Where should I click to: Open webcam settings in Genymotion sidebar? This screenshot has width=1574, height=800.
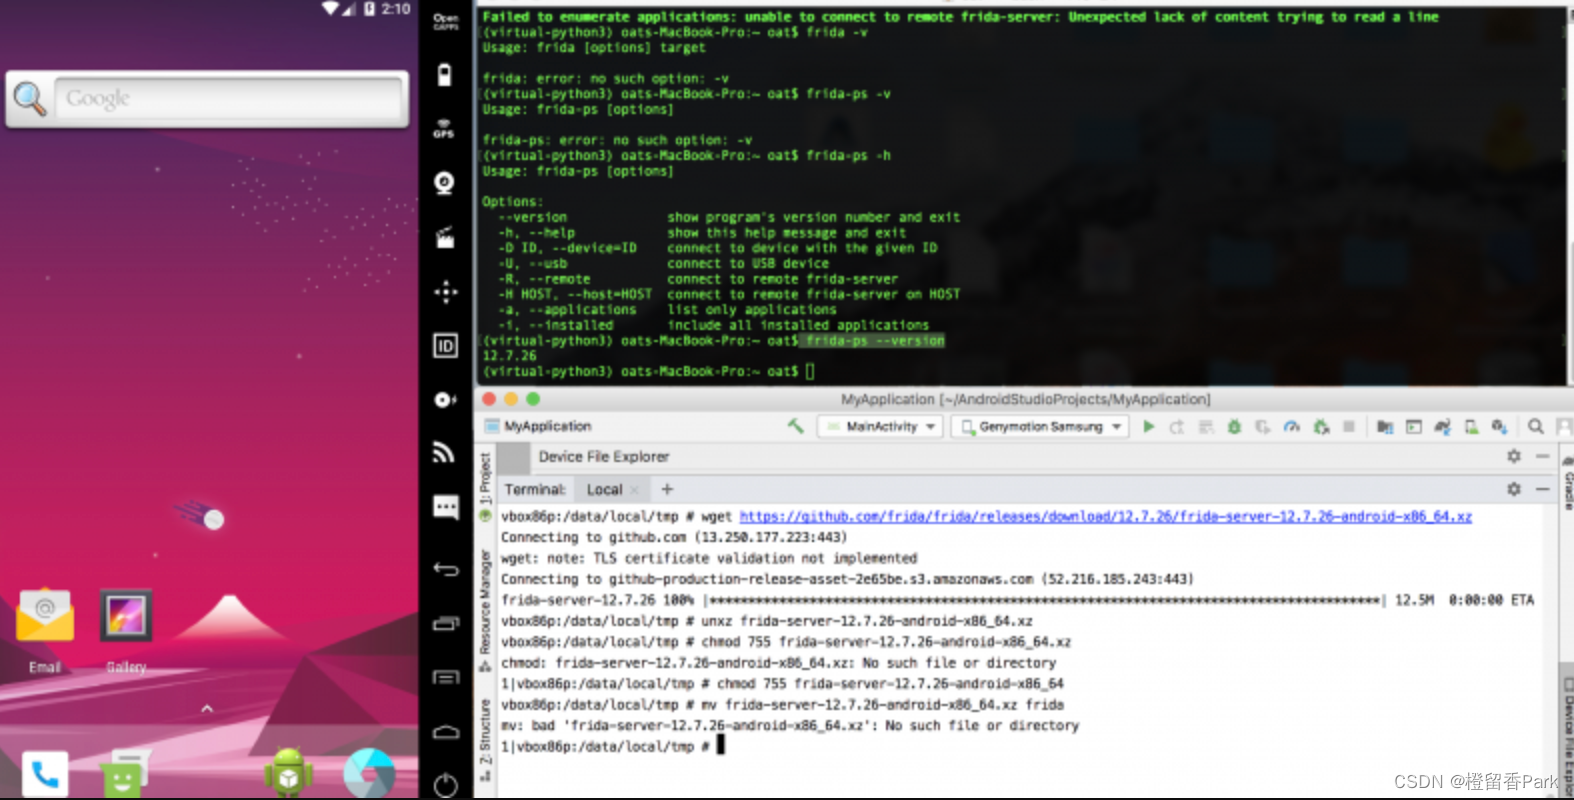coord(445,183)
